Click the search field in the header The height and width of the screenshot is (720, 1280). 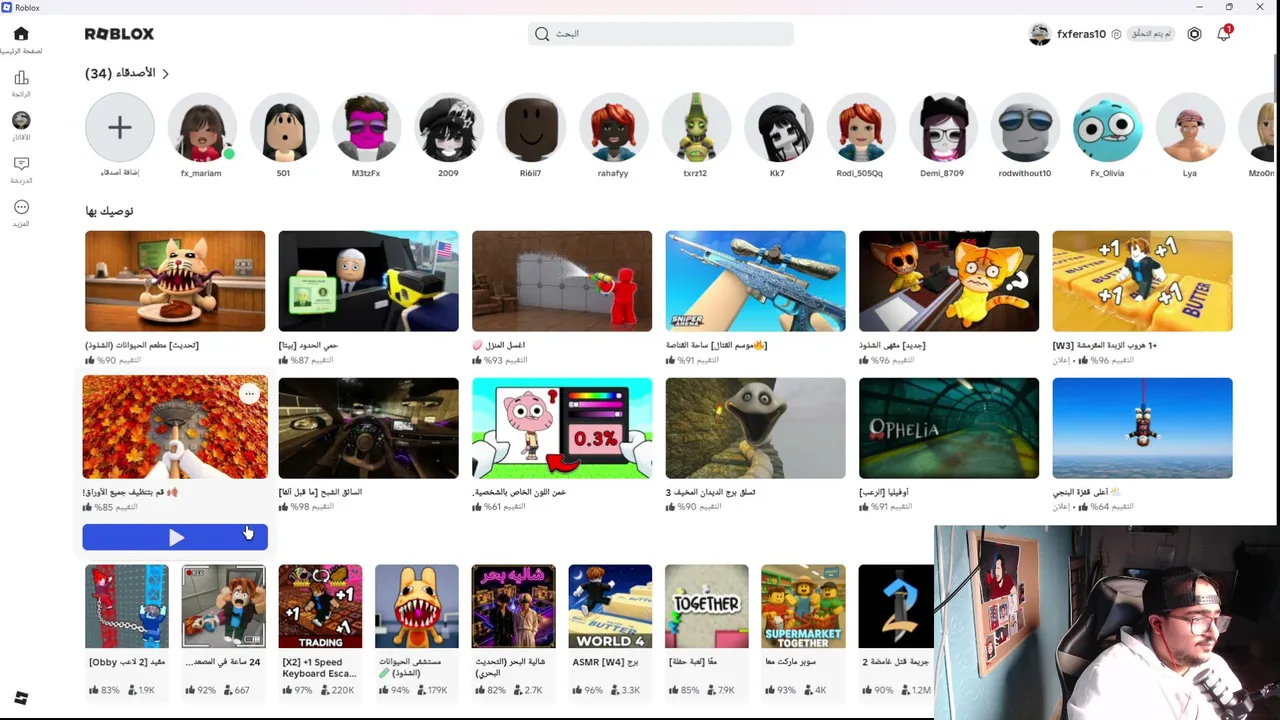pos(661,34)
